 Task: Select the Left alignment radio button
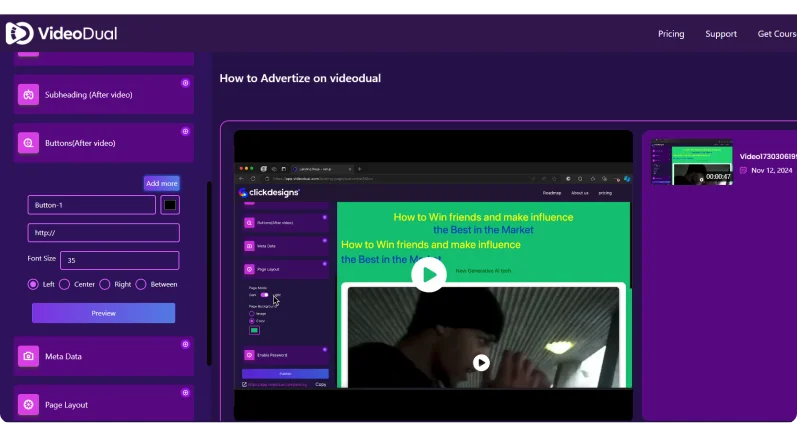click(x=34, y=284)
